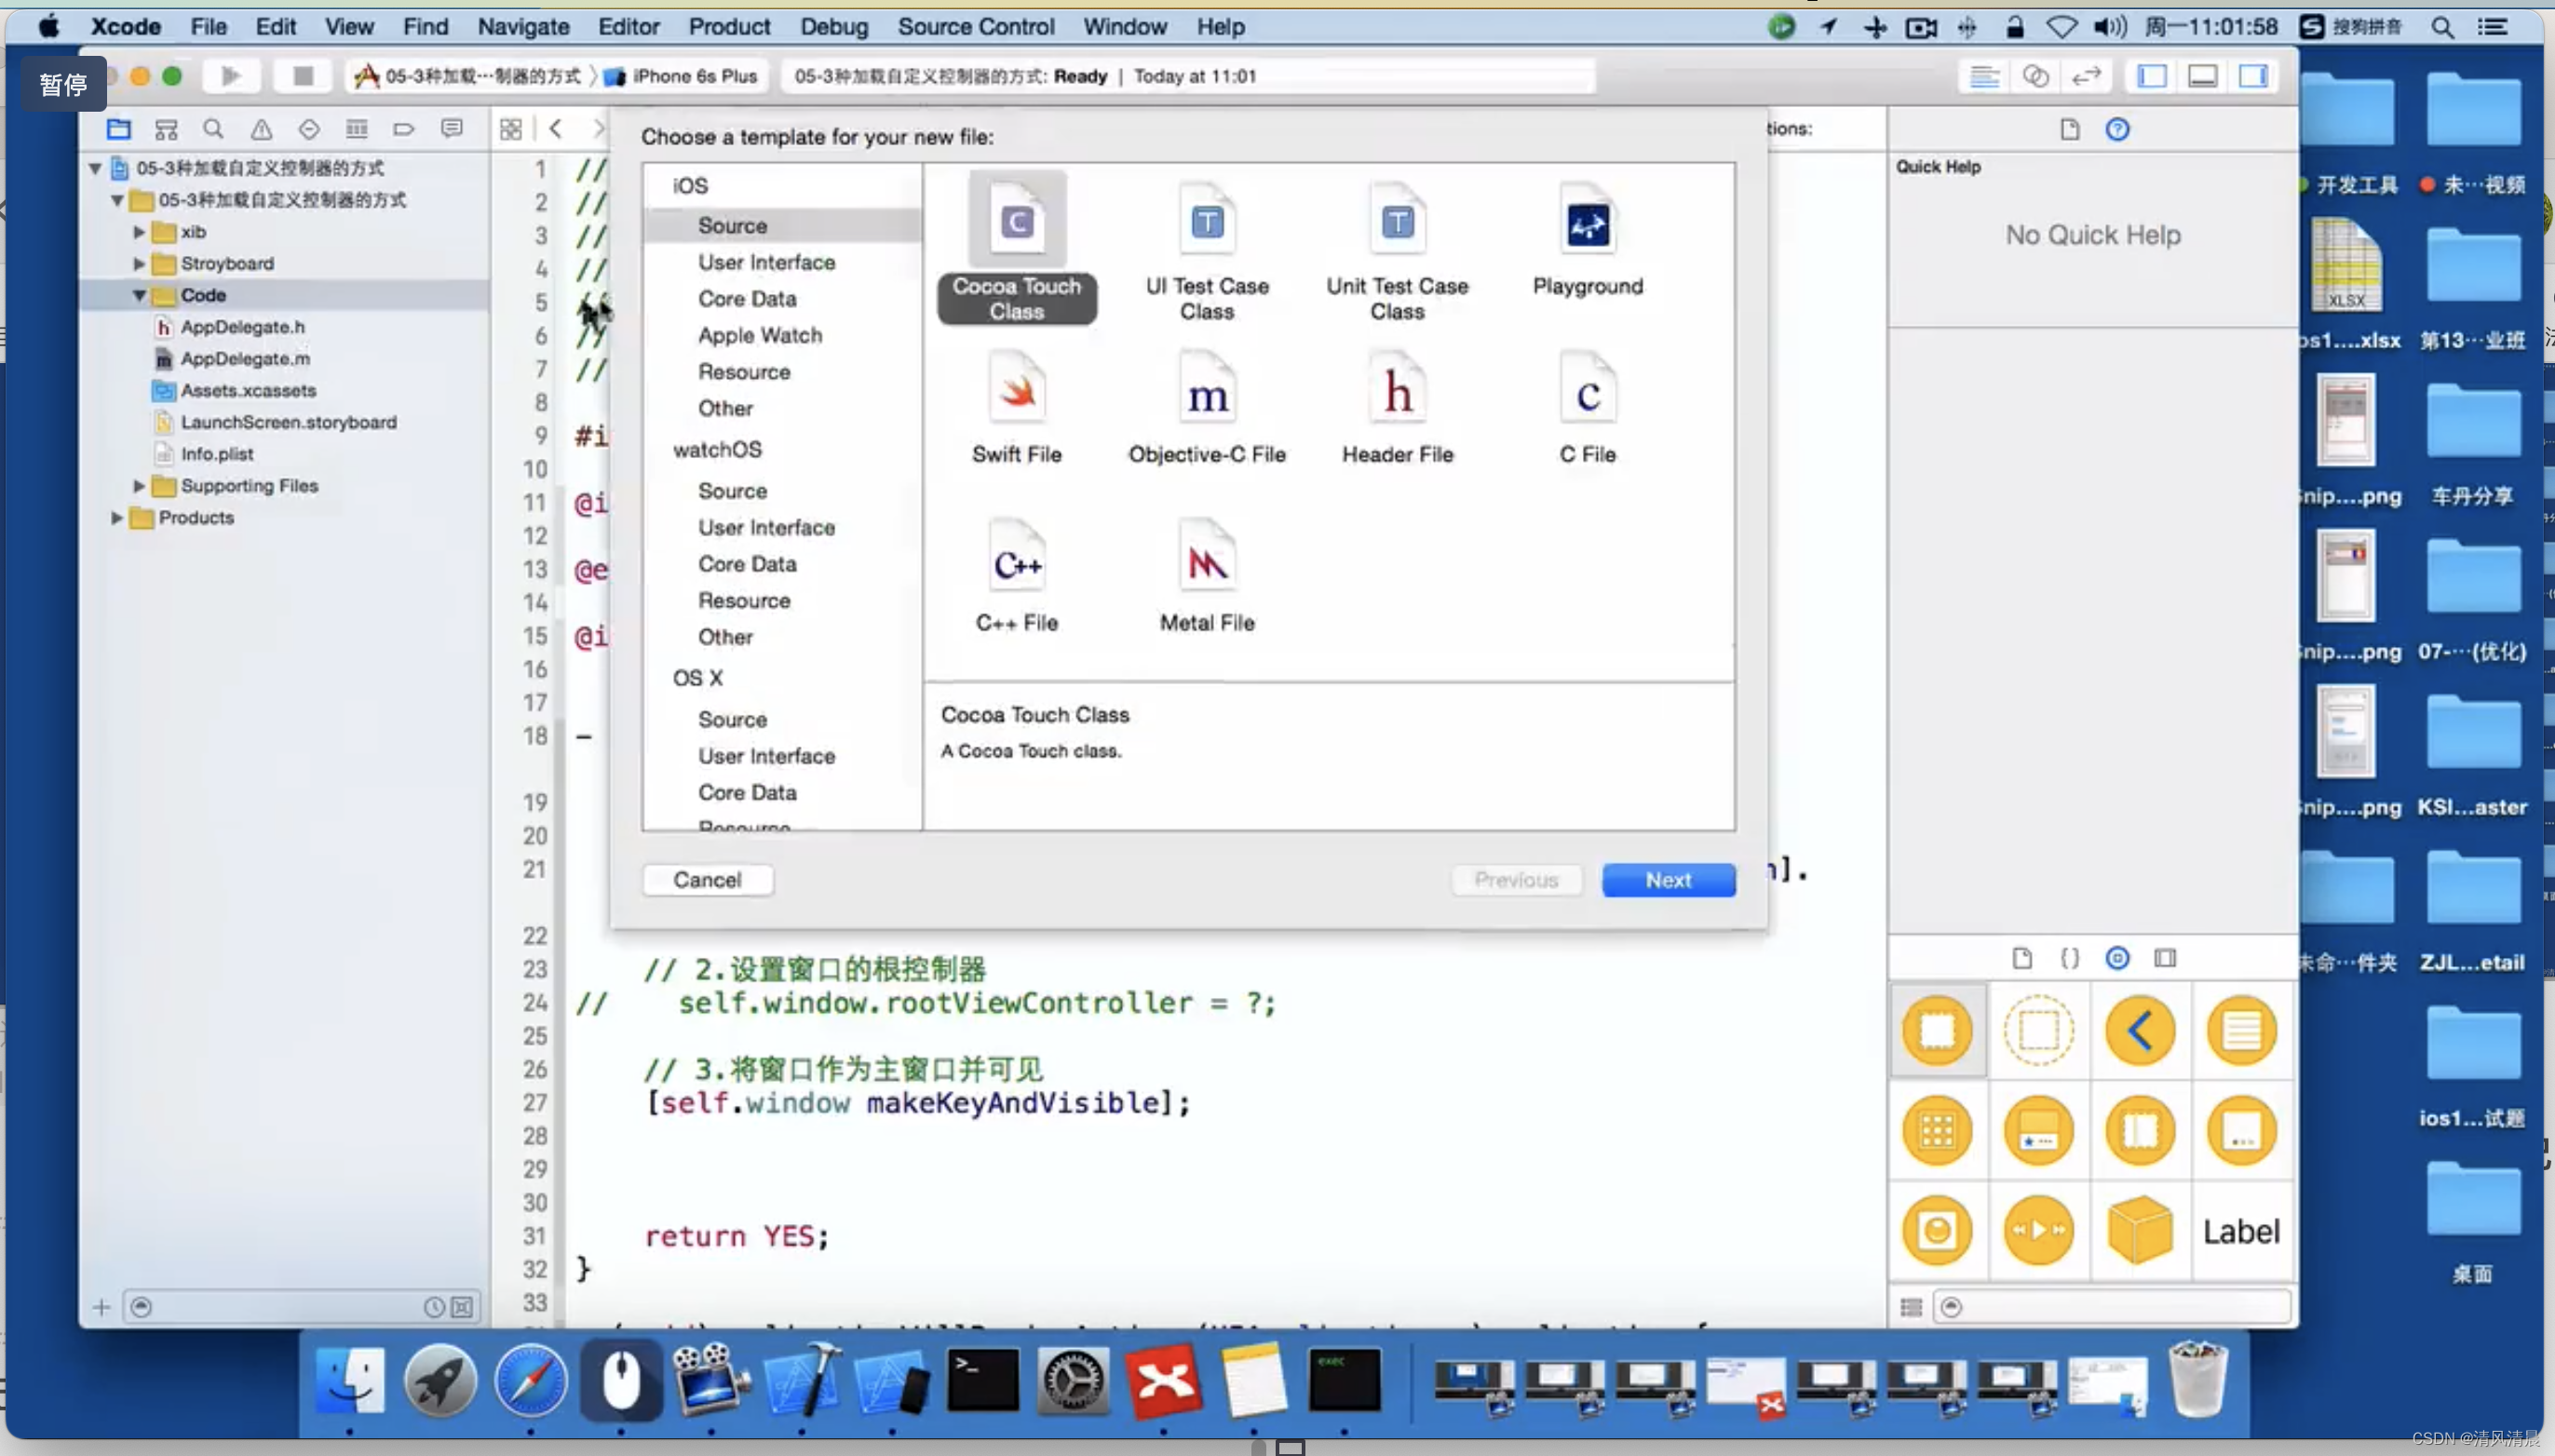Select Metal File template
Image resolution: width=2555 pixels, height=1456 pixels.
pyautogui.click(x=1208, y=579)
